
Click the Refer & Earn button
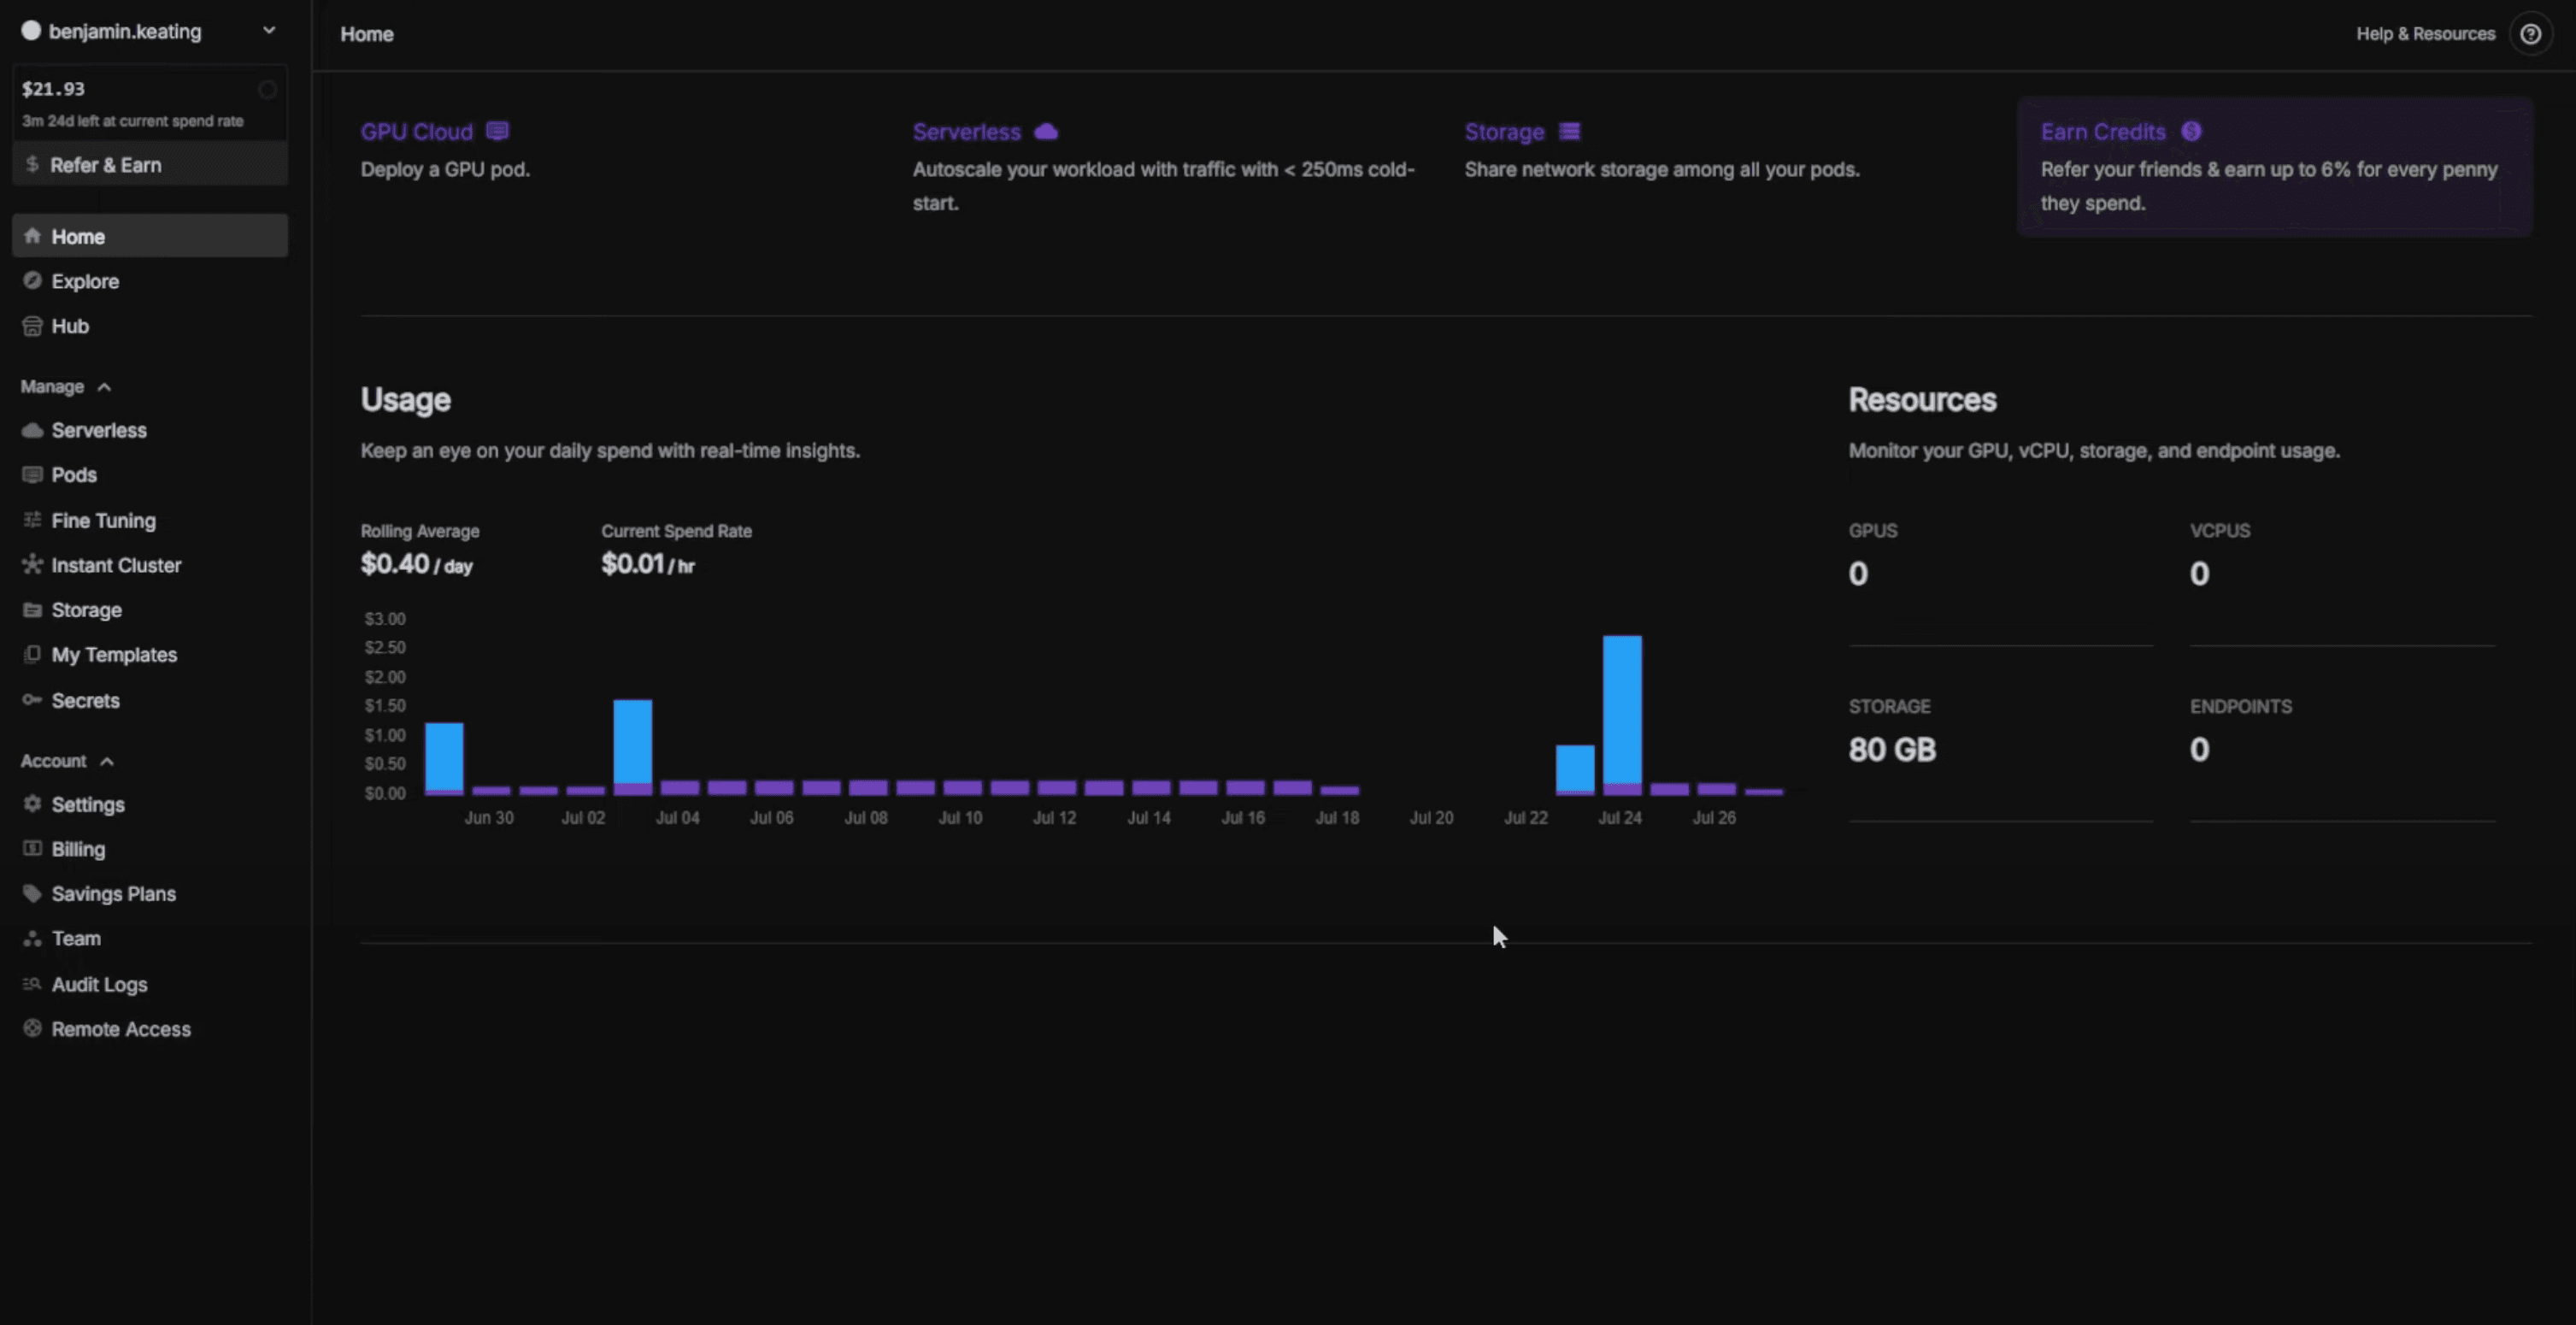(150, 165)
